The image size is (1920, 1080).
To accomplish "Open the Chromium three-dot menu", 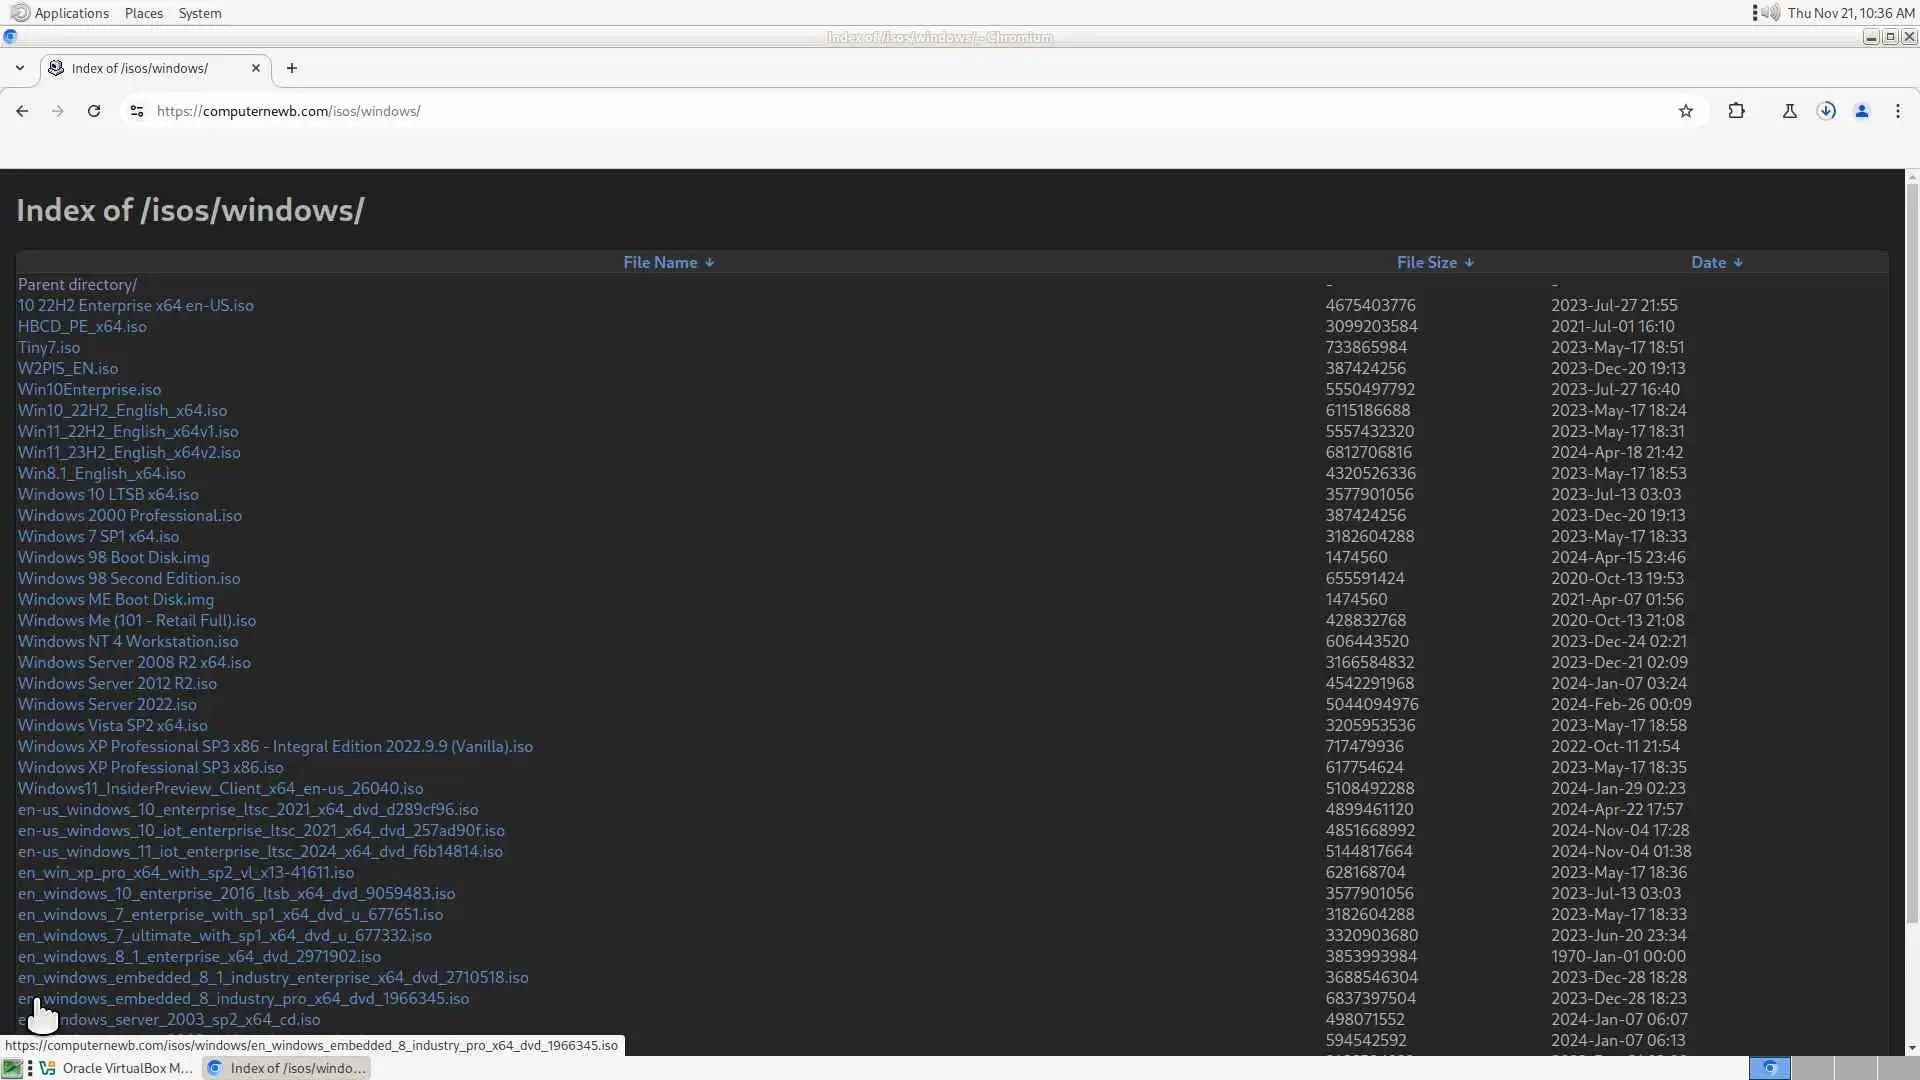I will click(x=1898, y=111).
